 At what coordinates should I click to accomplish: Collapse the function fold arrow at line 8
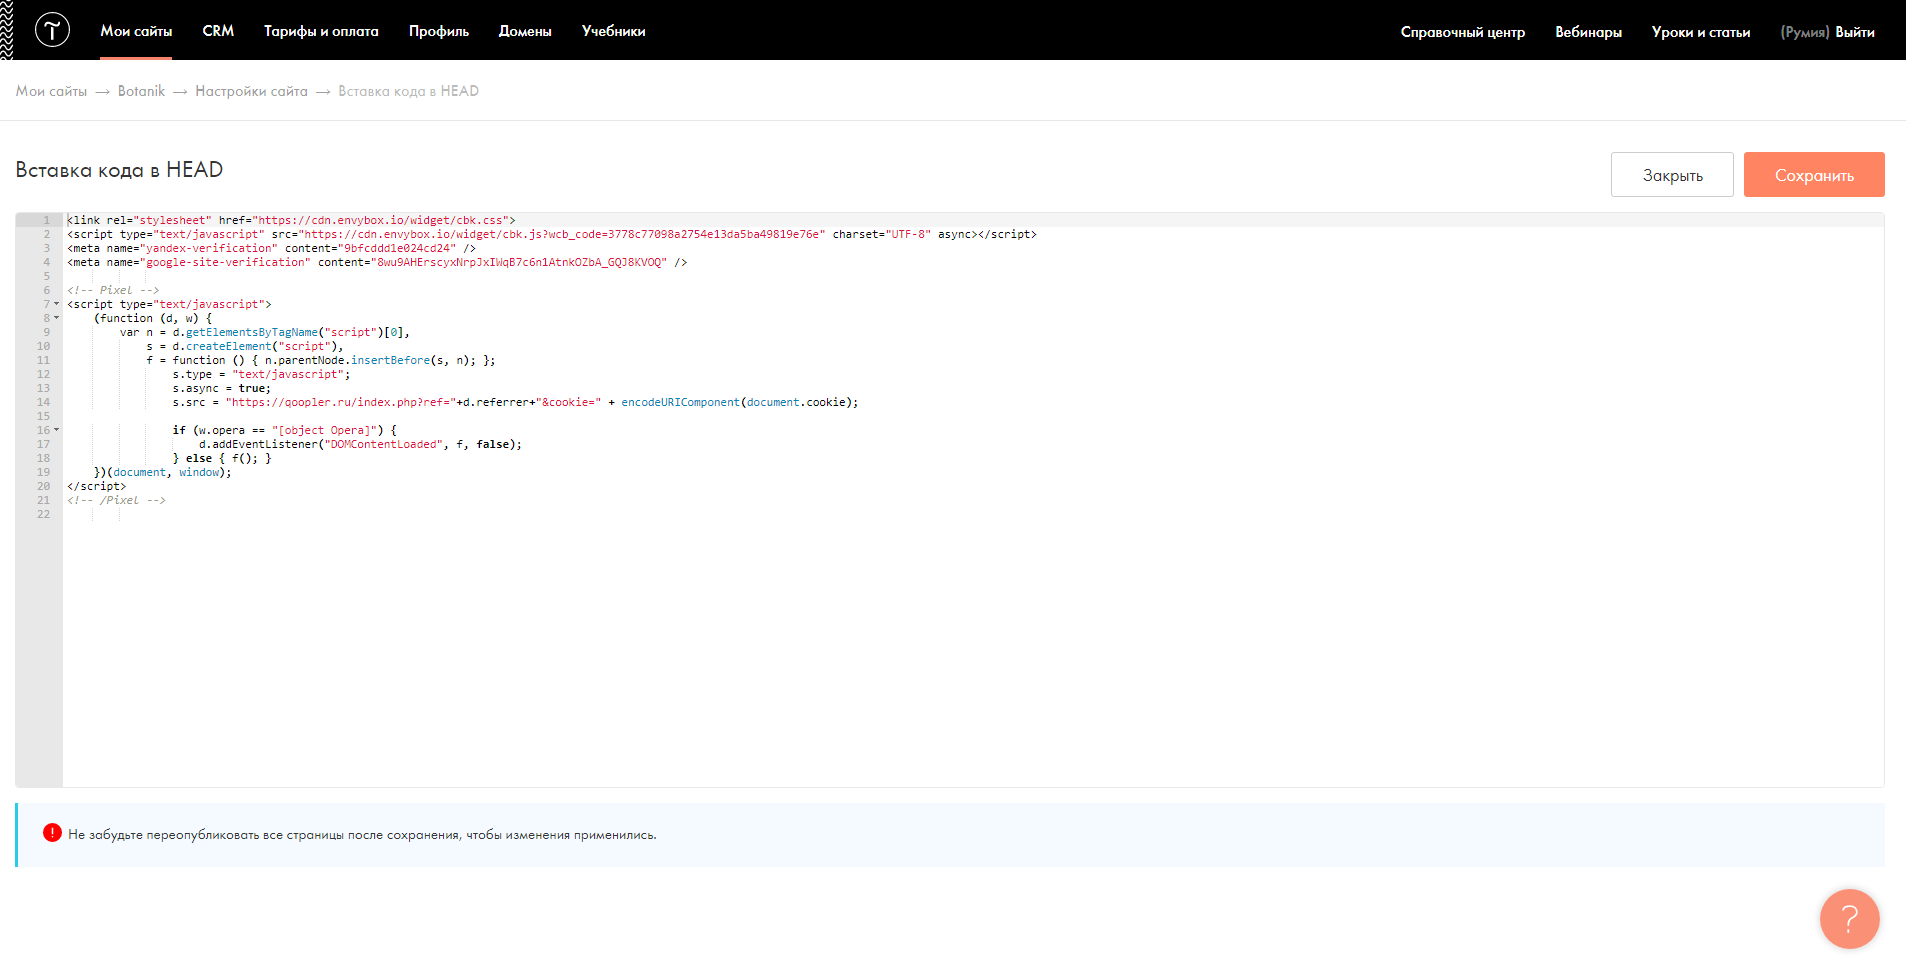pyautogui.click(x=56, y=318)
